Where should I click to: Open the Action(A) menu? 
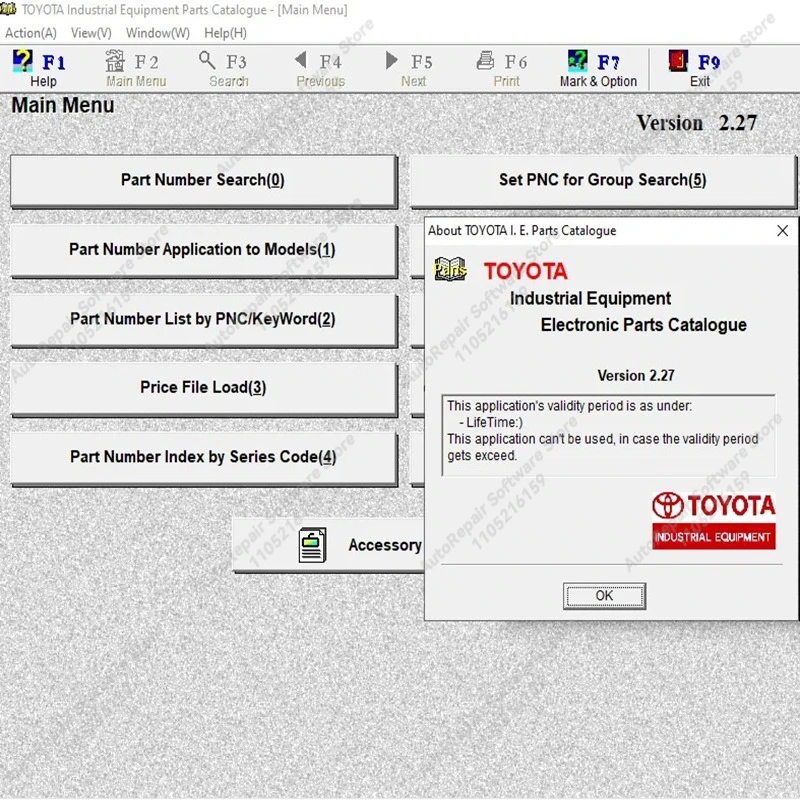pos(30,33)
